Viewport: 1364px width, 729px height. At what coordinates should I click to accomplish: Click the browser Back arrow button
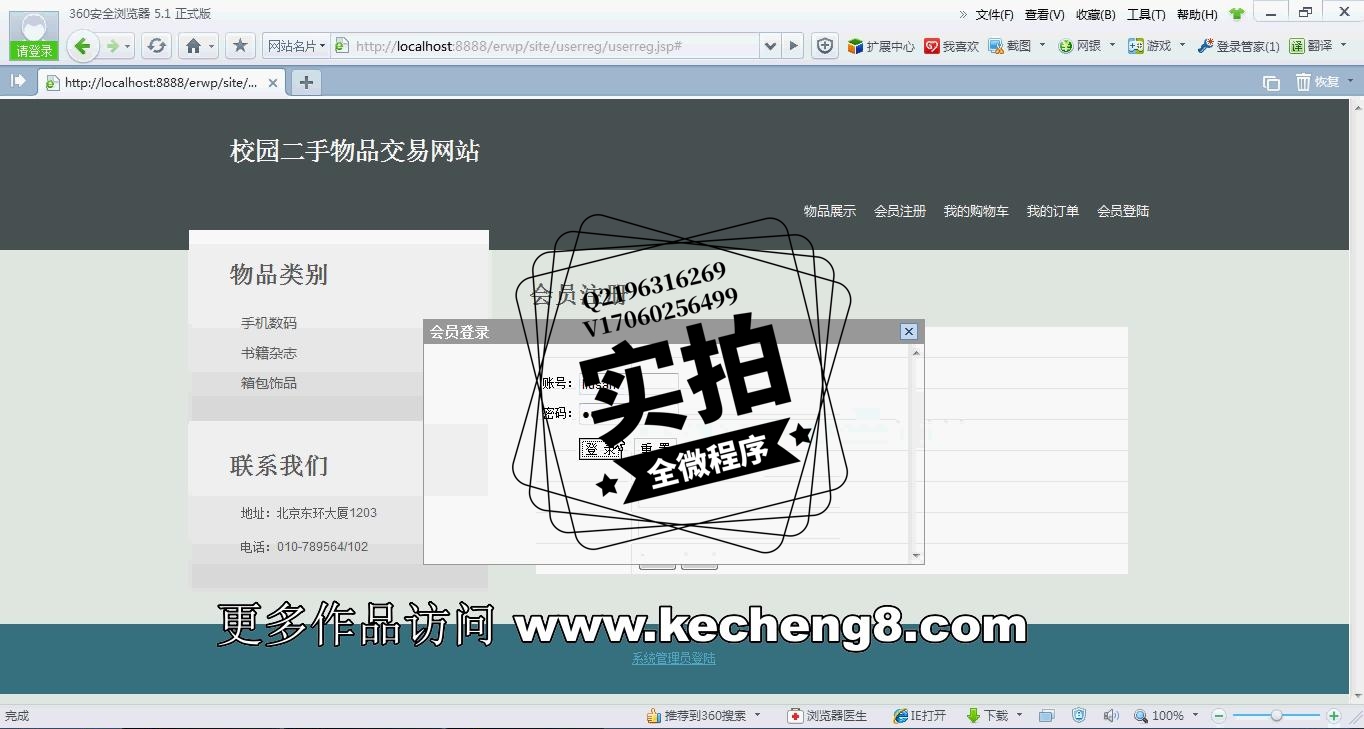[83, 46]
